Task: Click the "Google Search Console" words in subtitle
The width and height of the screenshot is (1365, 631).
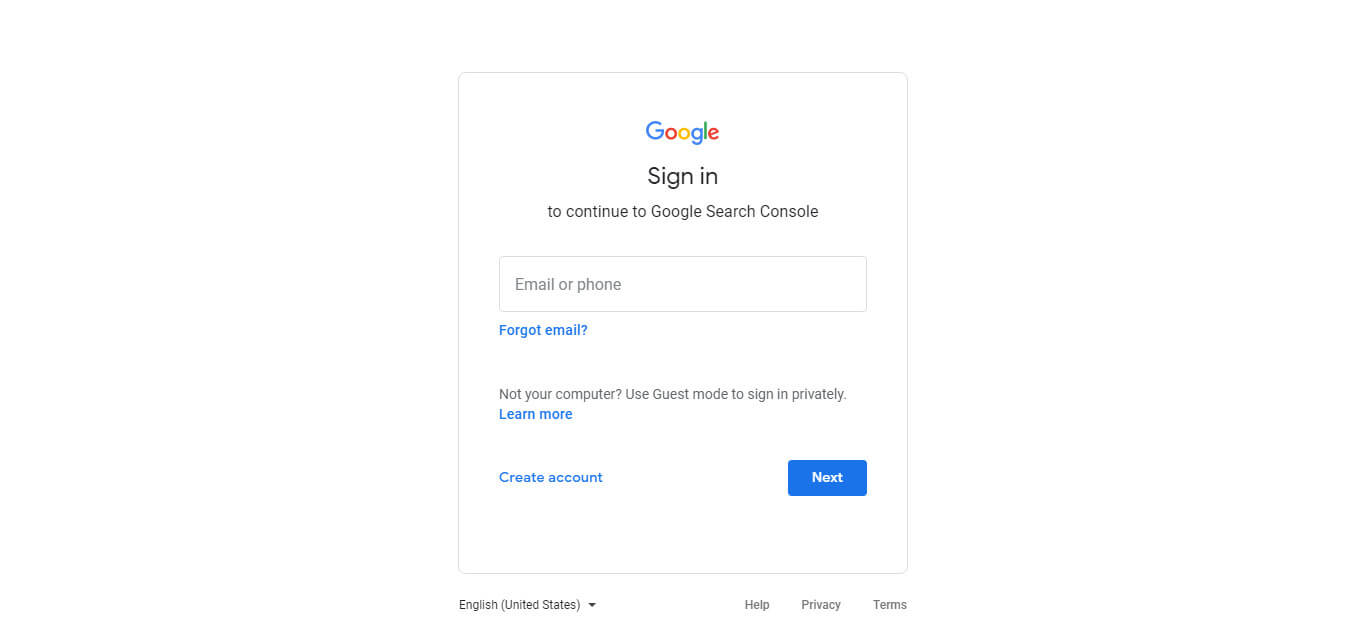Action: pyautogui.click(x=734, y=212)
